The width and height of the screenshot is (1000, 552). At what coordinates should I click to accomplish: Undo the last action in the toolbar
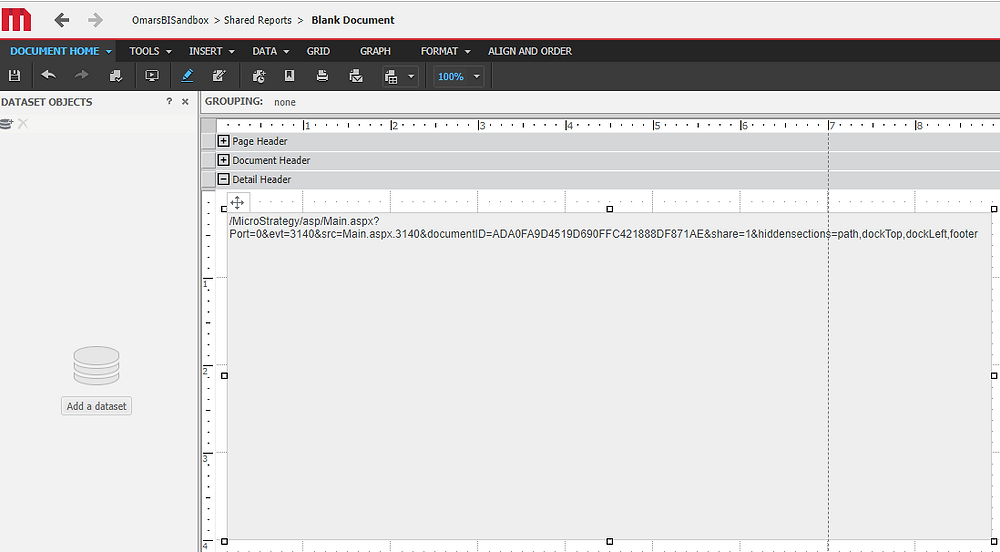pyautogui.click(x=48, y=75)
